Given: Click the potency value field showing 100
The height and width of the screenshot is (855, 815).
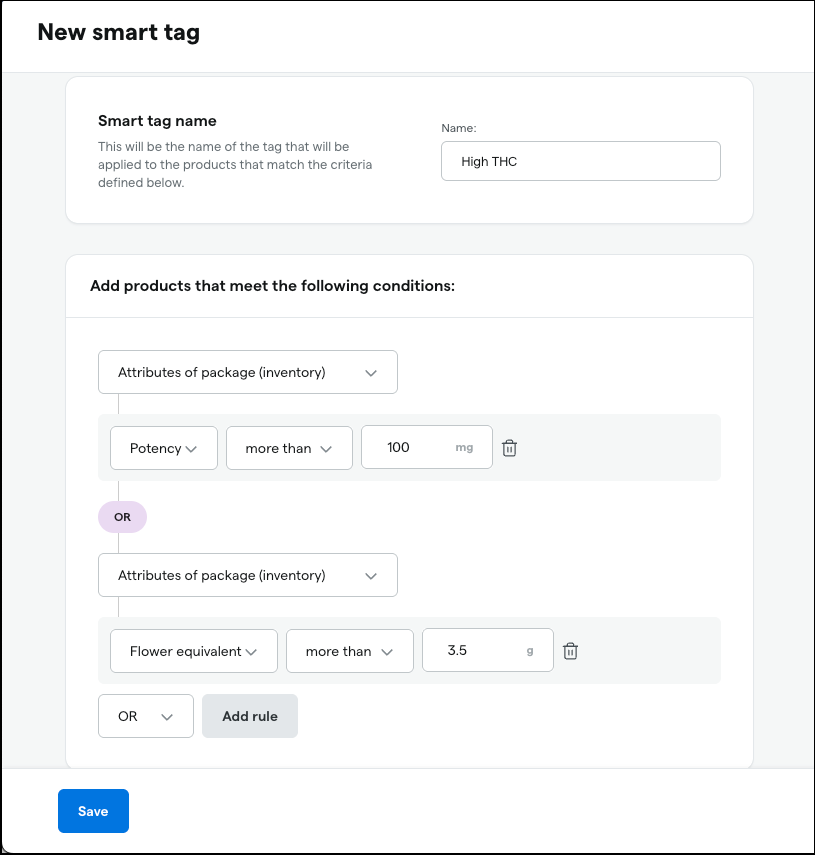Looking at the screenshot, I should click(426, 447).
